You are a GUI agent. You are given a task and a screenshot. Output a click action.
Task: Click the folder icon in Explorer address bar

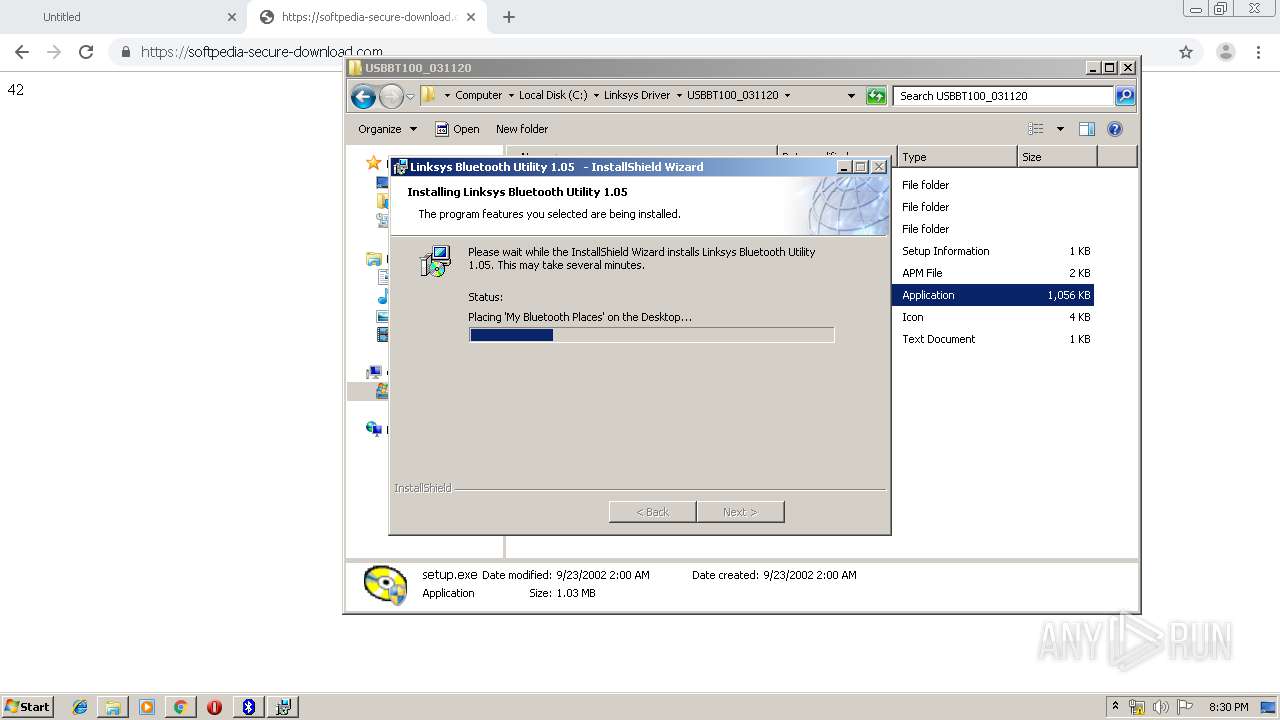tap(429, 95)
